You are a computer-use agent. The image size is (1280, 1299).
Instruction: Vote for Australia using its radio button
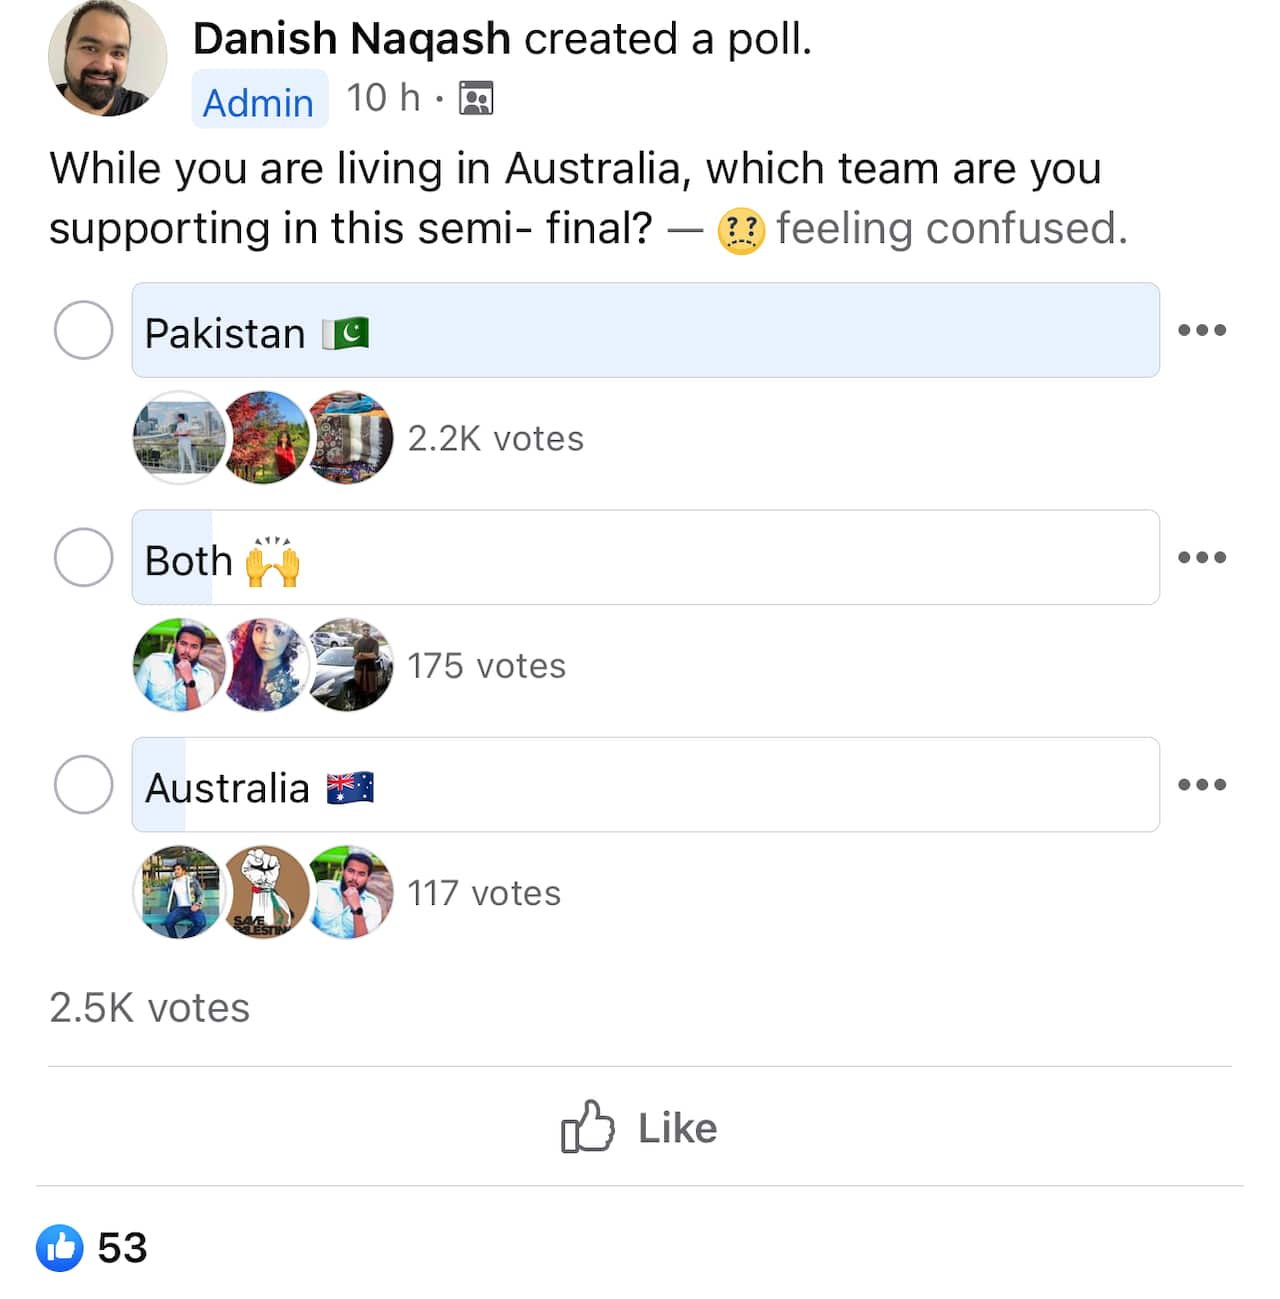point(83,785)
